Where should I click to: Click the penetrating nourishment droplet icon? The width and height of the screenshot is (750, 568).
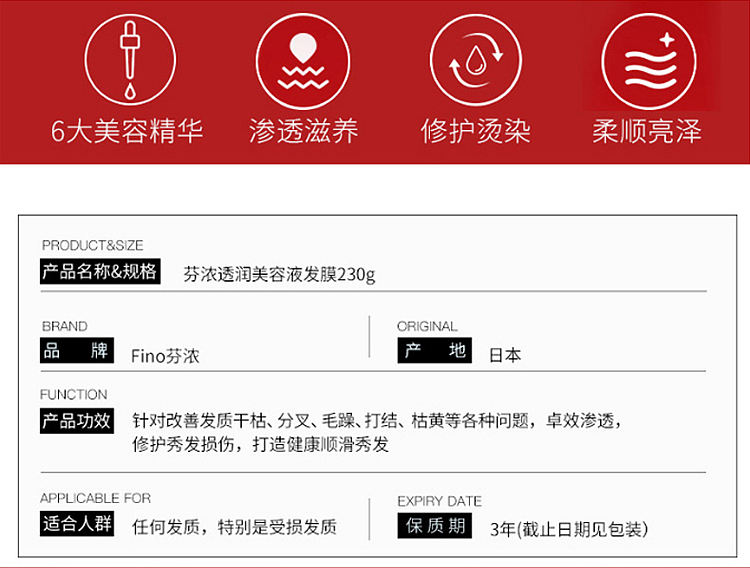[301, 61]
